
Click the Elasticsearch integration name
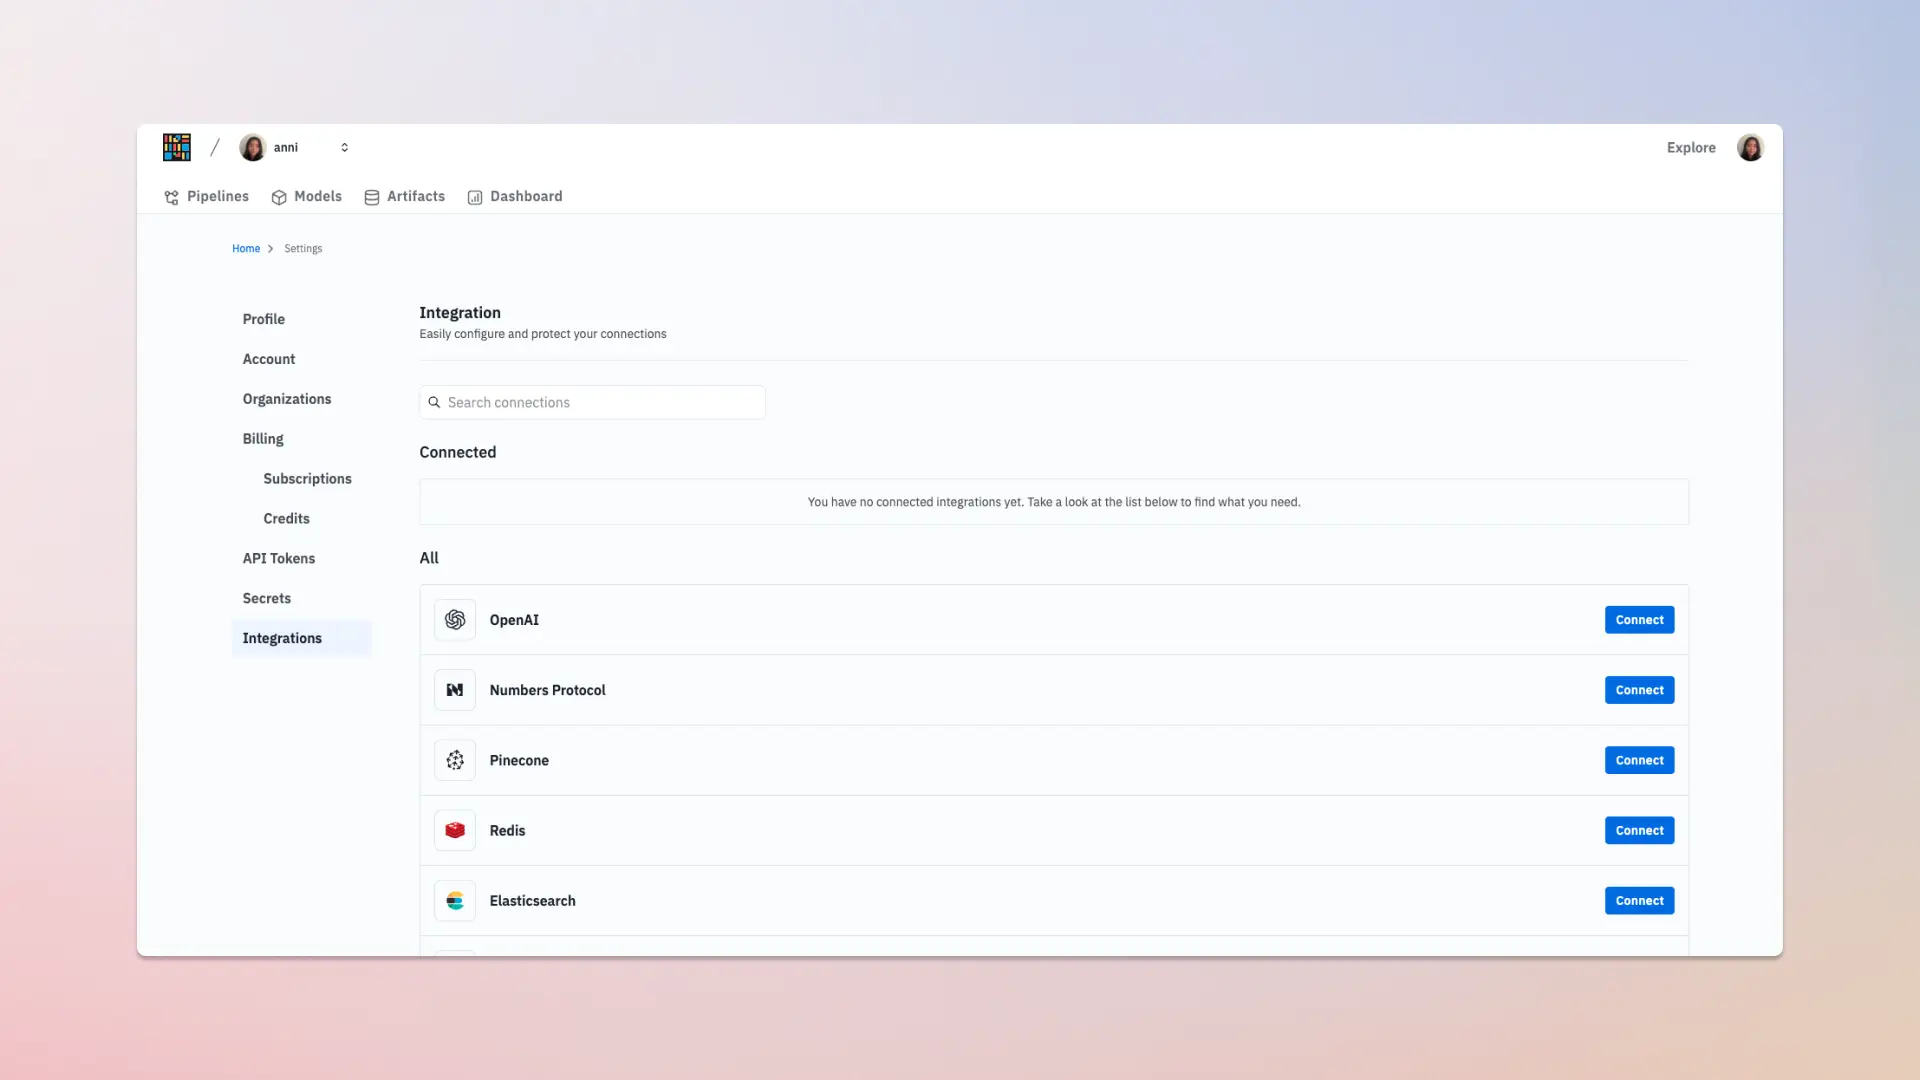[532, 901]
